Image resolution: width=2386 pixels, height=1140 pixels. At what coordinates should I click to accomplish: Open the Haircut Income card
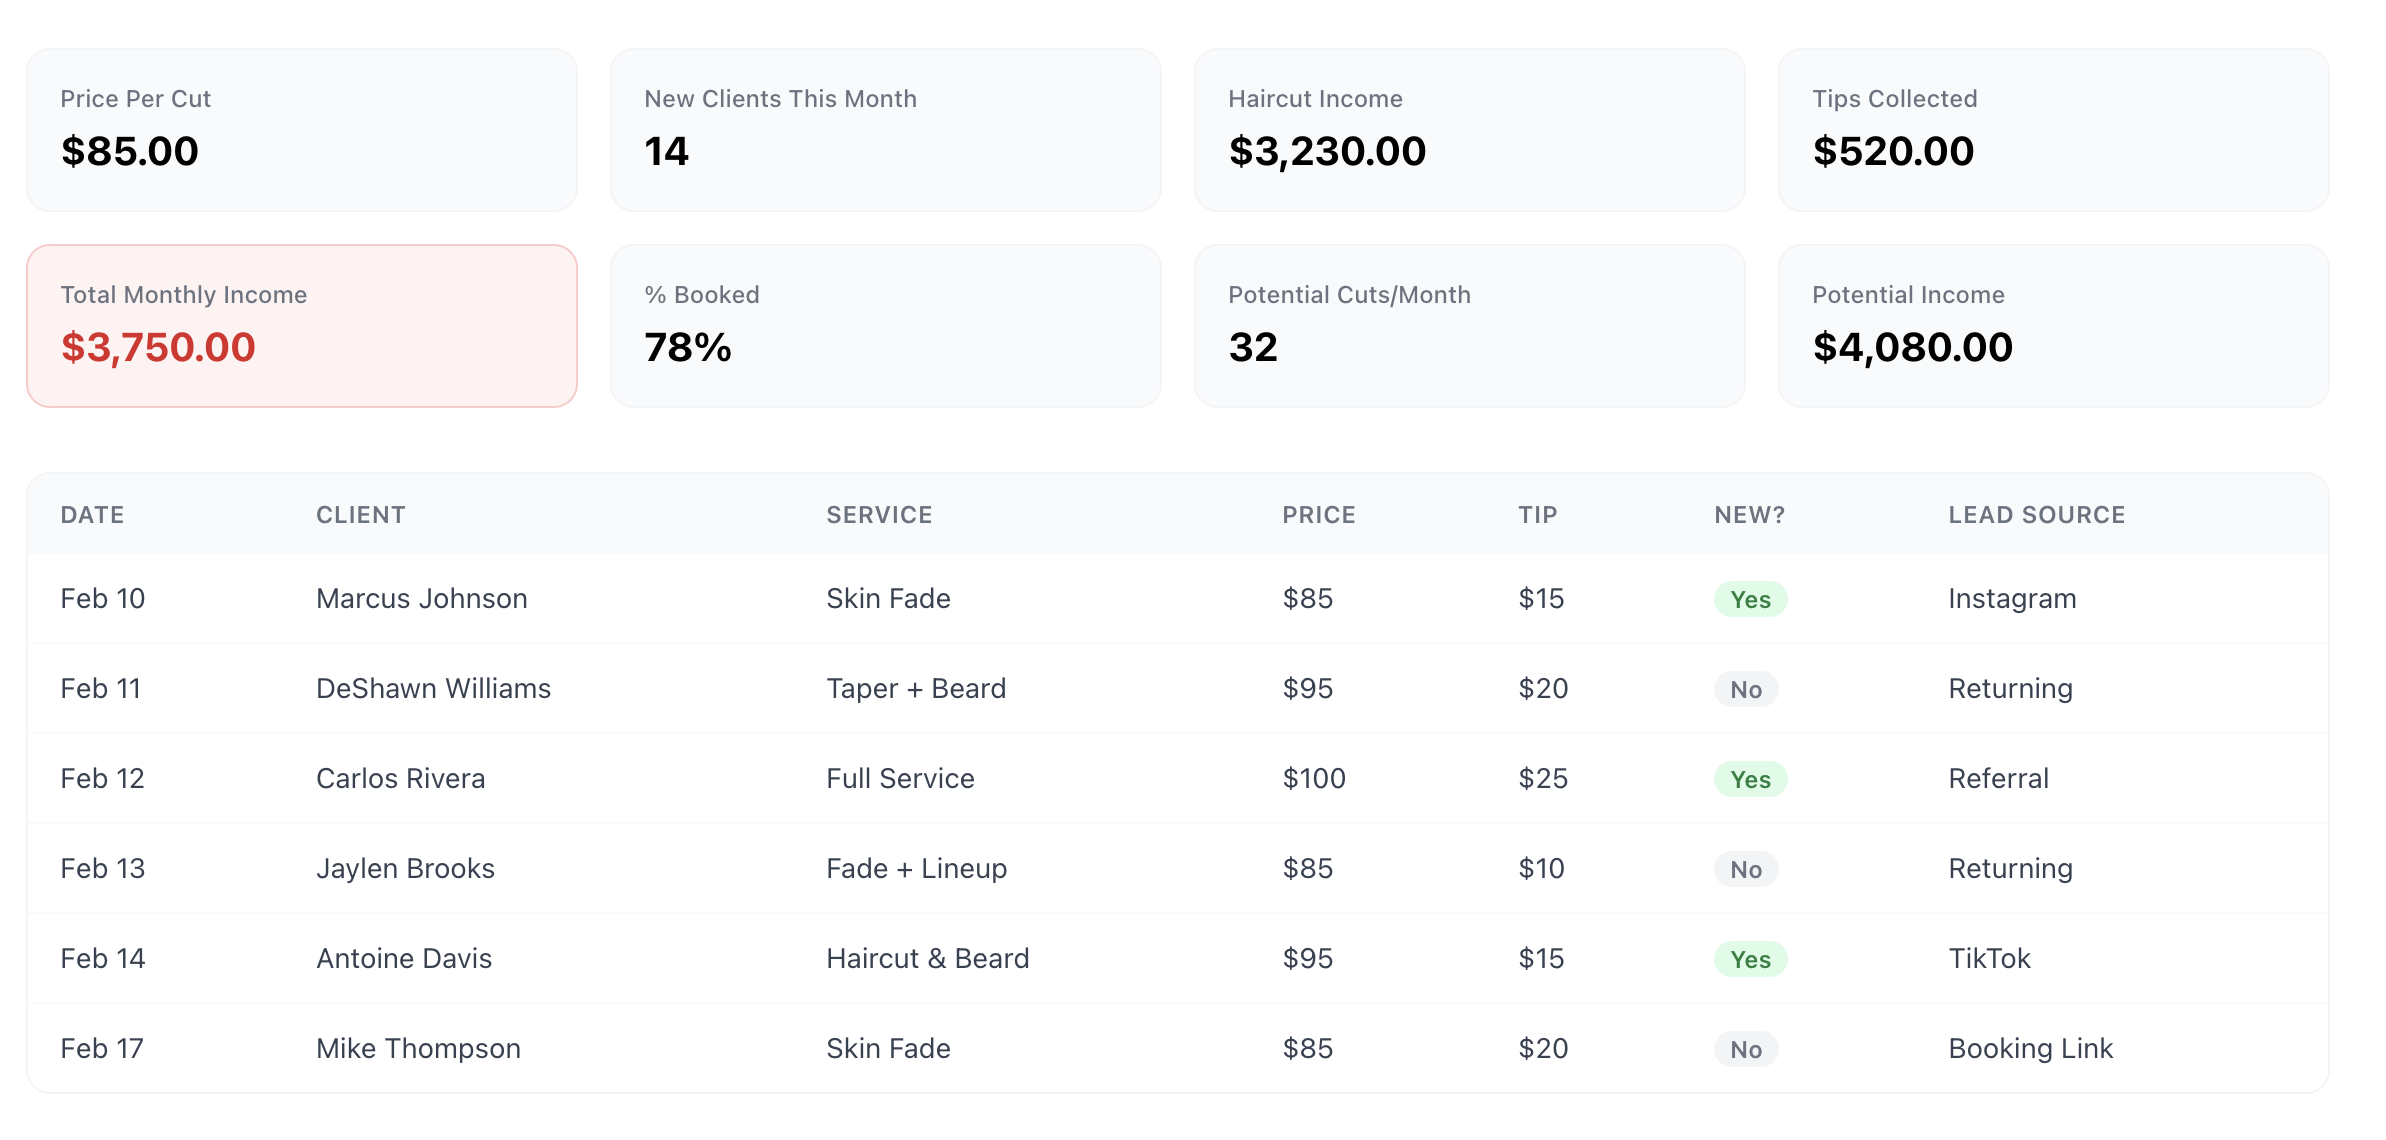[x=1468, y=130]
